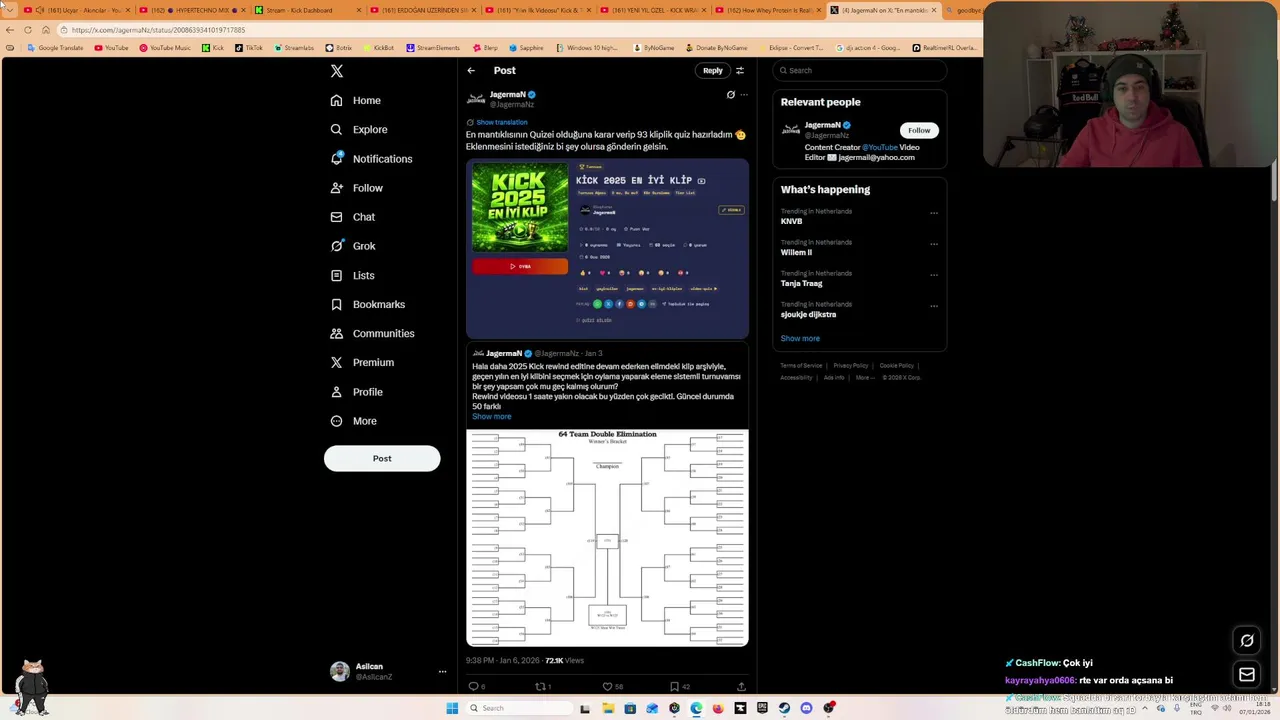This screenshot has width=1280, height=720.
Task: Go to Home in the X sidebar
Action: (356, 100)
